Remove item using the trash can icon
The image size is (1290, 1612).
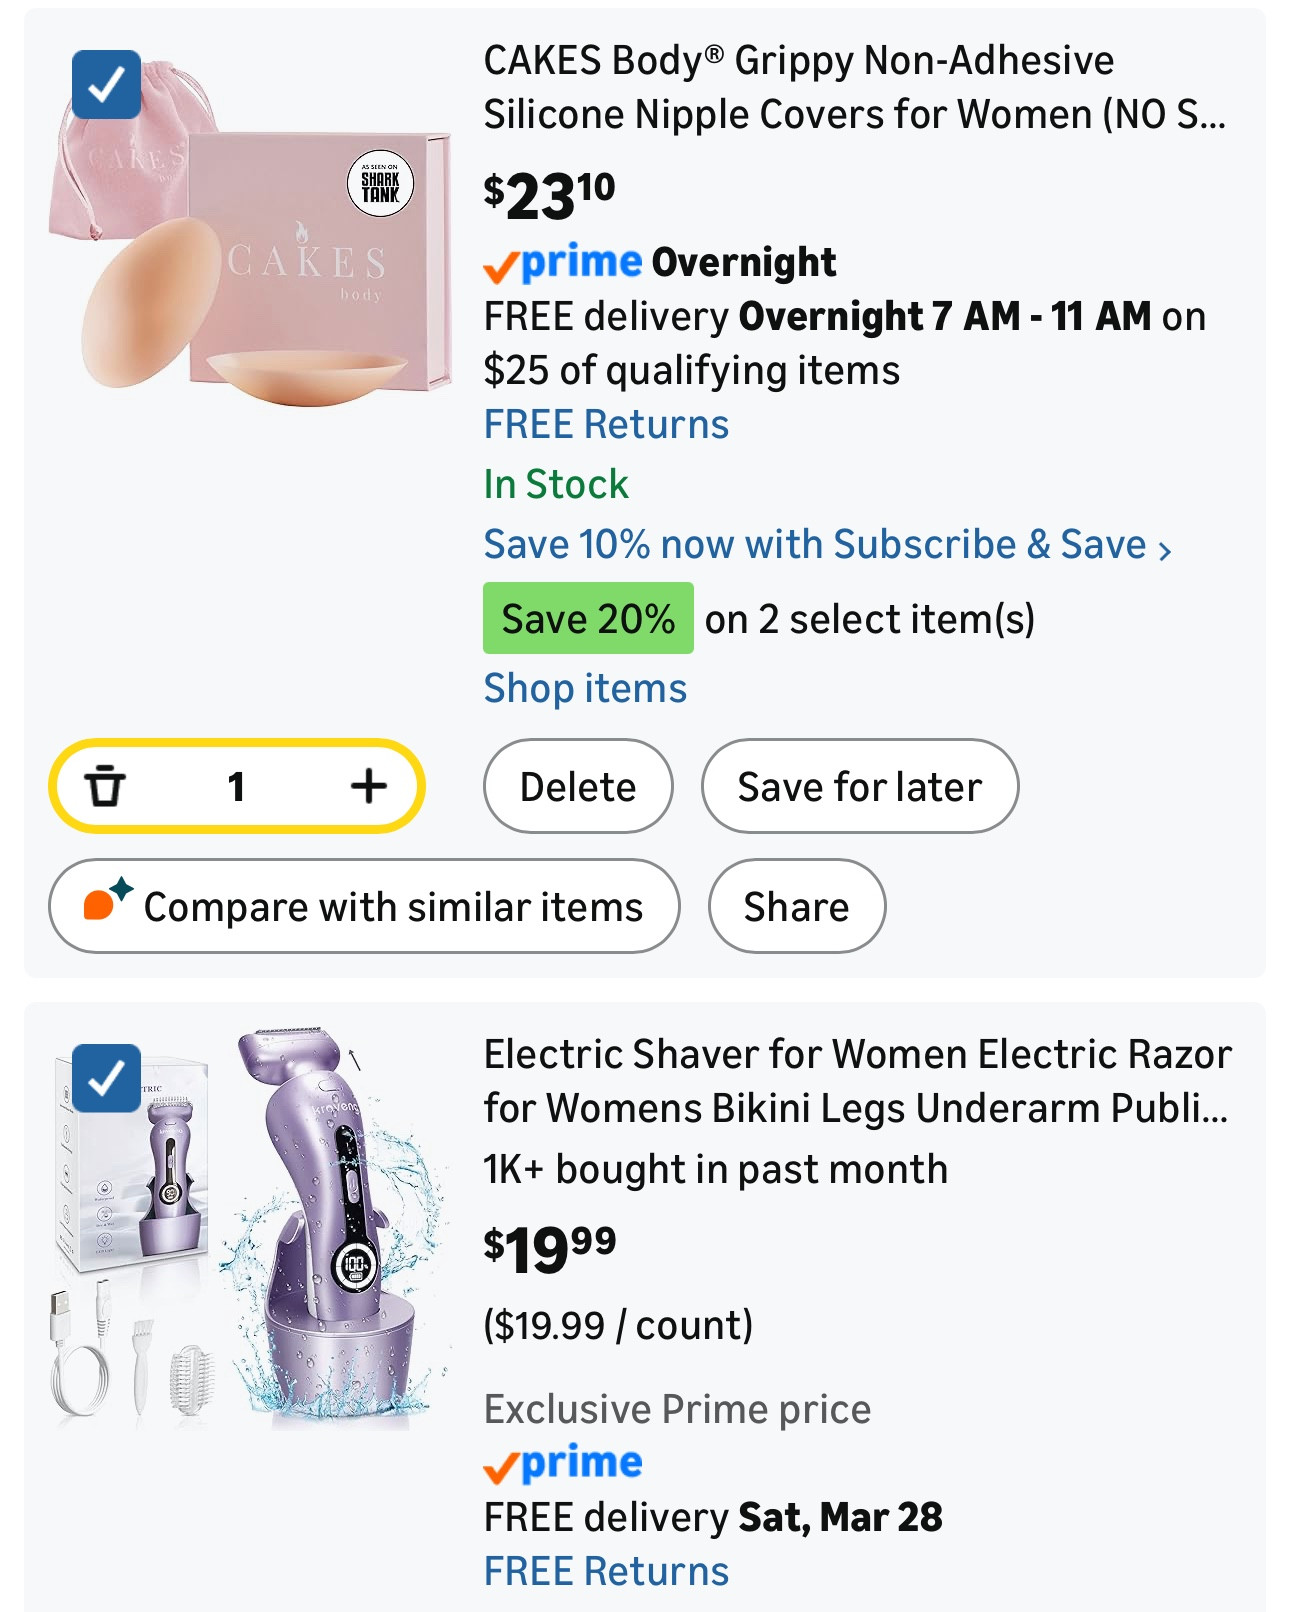click(x=106, y=787)
